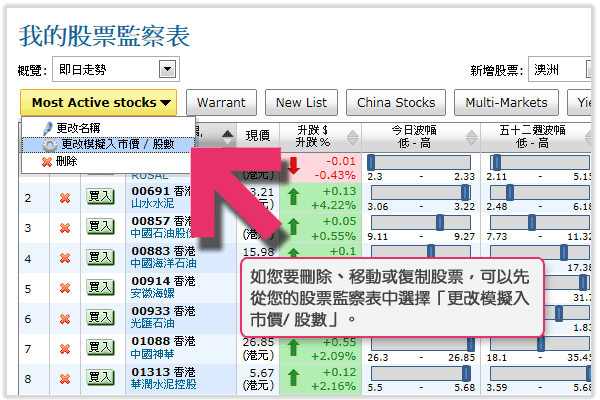The image size is (600, 400).
Task: Click stock code 01313
Action: point(150,372)
